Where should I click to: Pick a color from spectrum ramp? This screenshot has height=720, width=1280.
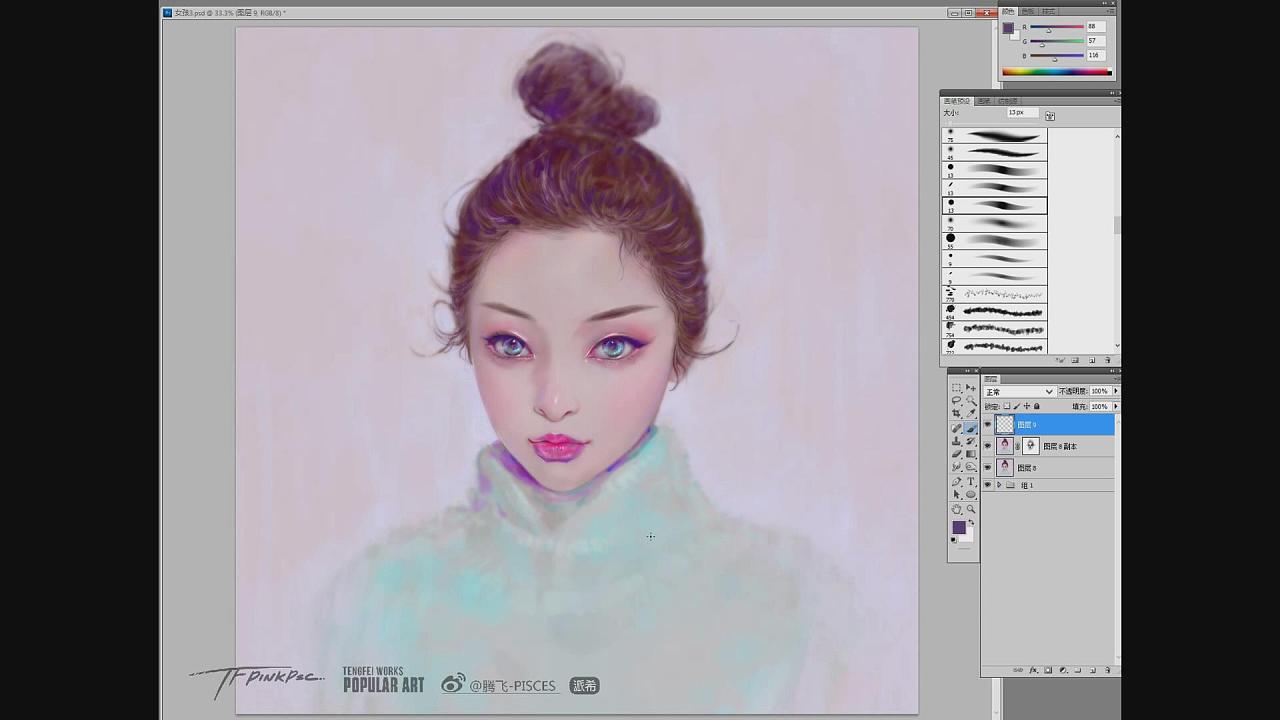coord(1057,71)
